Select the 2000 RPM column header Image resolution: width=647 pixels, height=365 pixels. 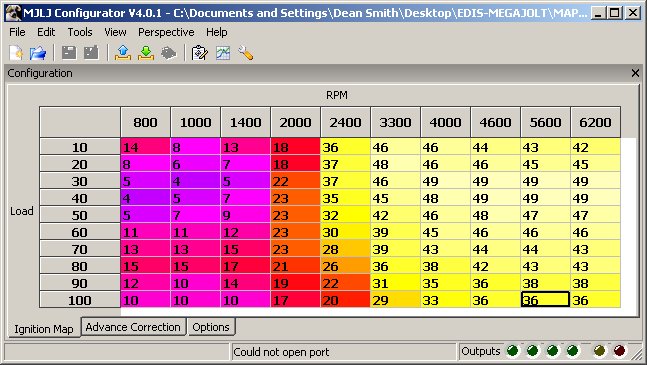295,122
